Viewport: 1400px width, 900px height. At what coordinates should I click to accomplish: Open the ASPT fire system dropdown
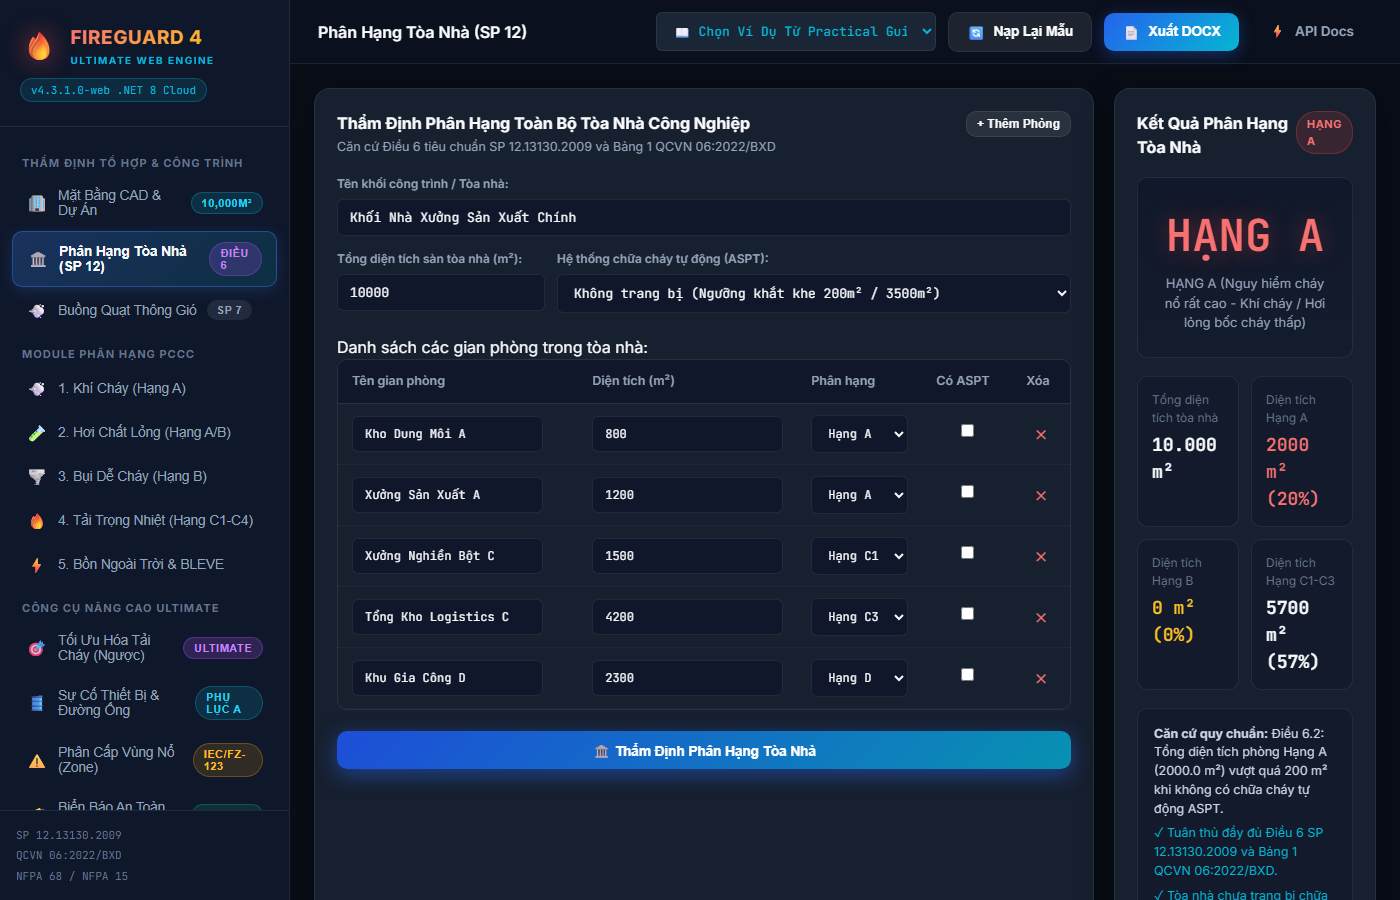813,293
